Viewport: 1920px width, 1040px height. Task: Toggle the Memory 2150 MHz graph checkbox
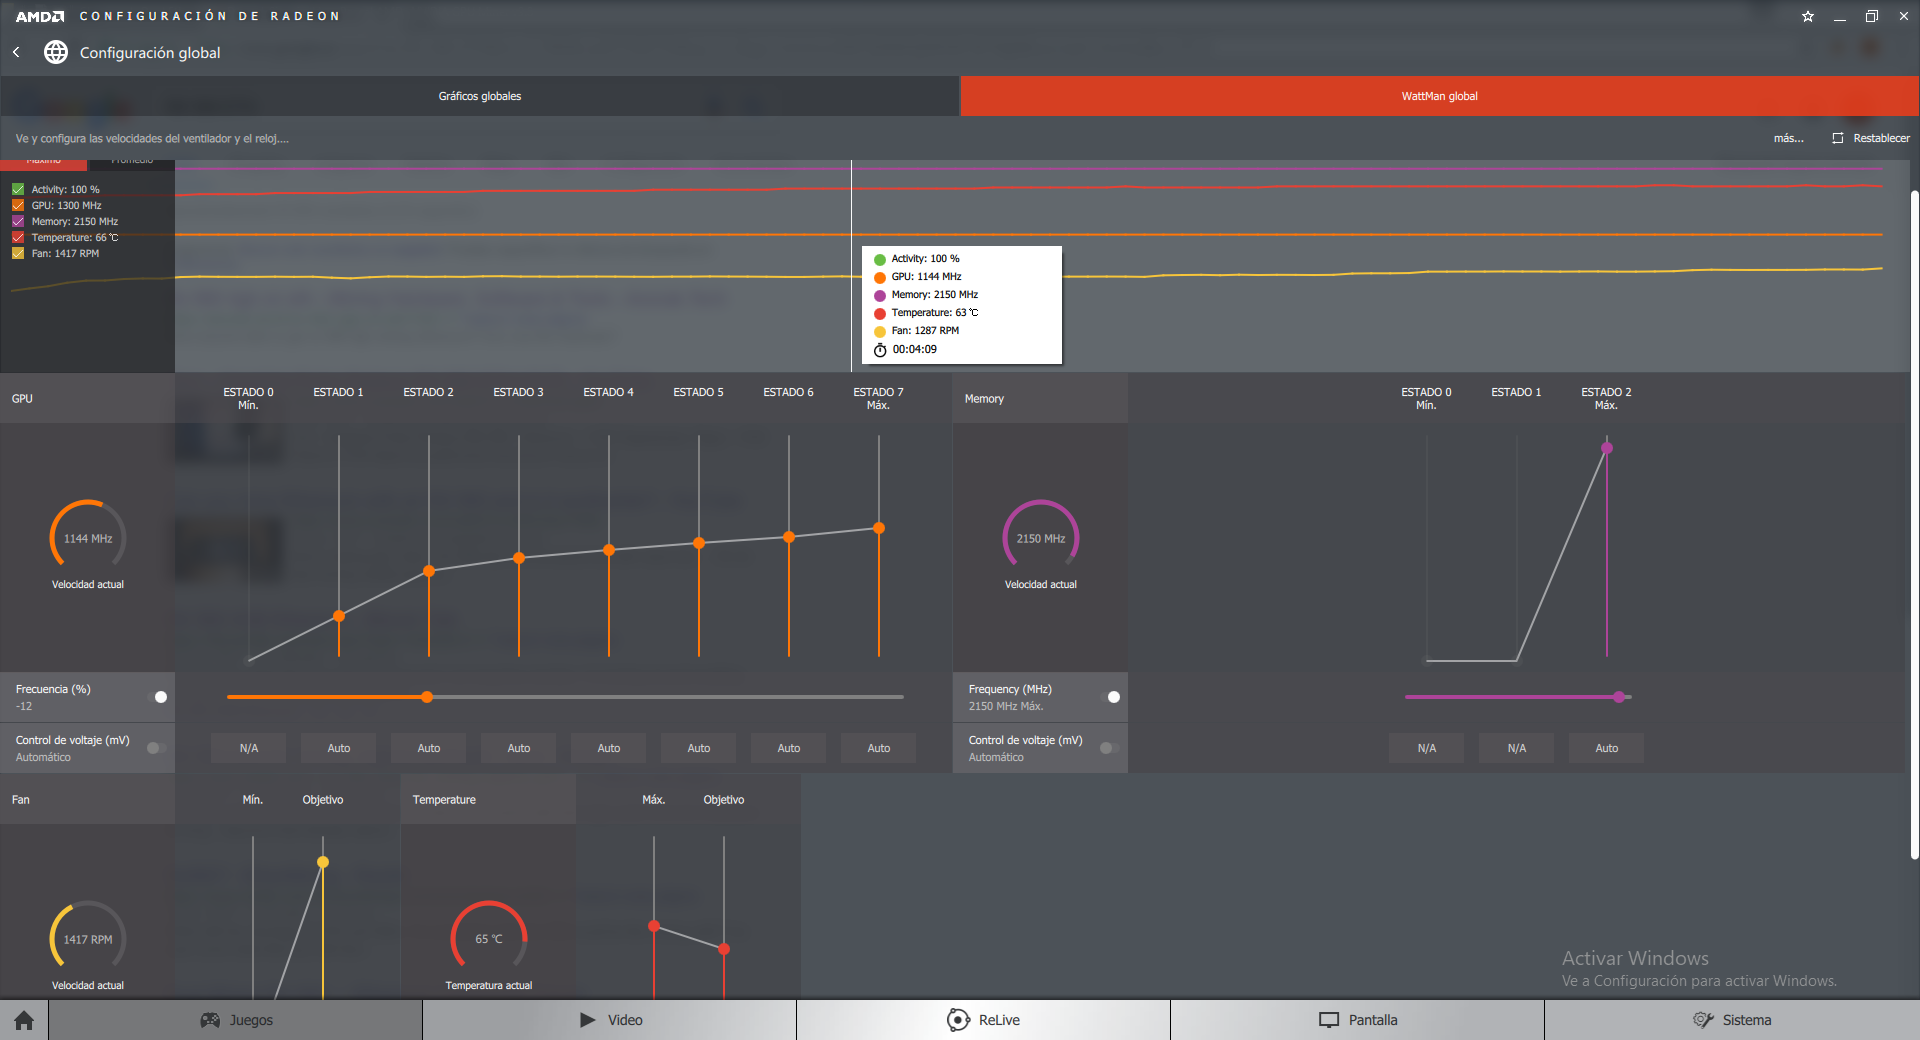click(x=18, y=221)
